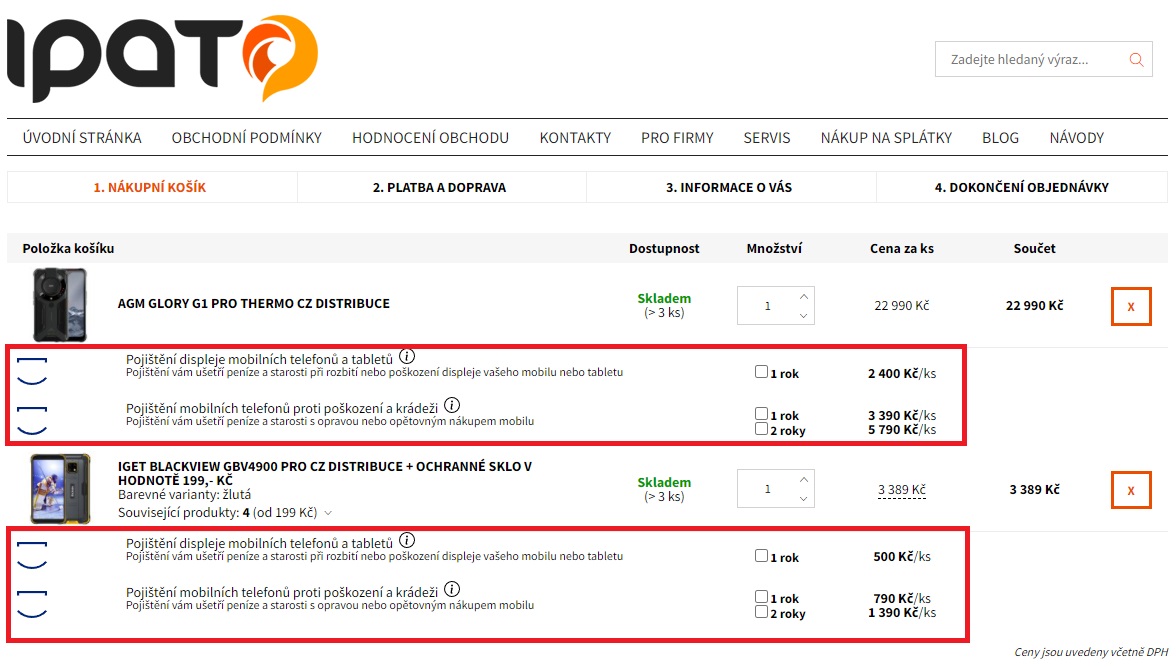1176x667 pixels.
Task: Select step 1. NÁKUPNÍ KOŠÍK
Action: (152, 188)
